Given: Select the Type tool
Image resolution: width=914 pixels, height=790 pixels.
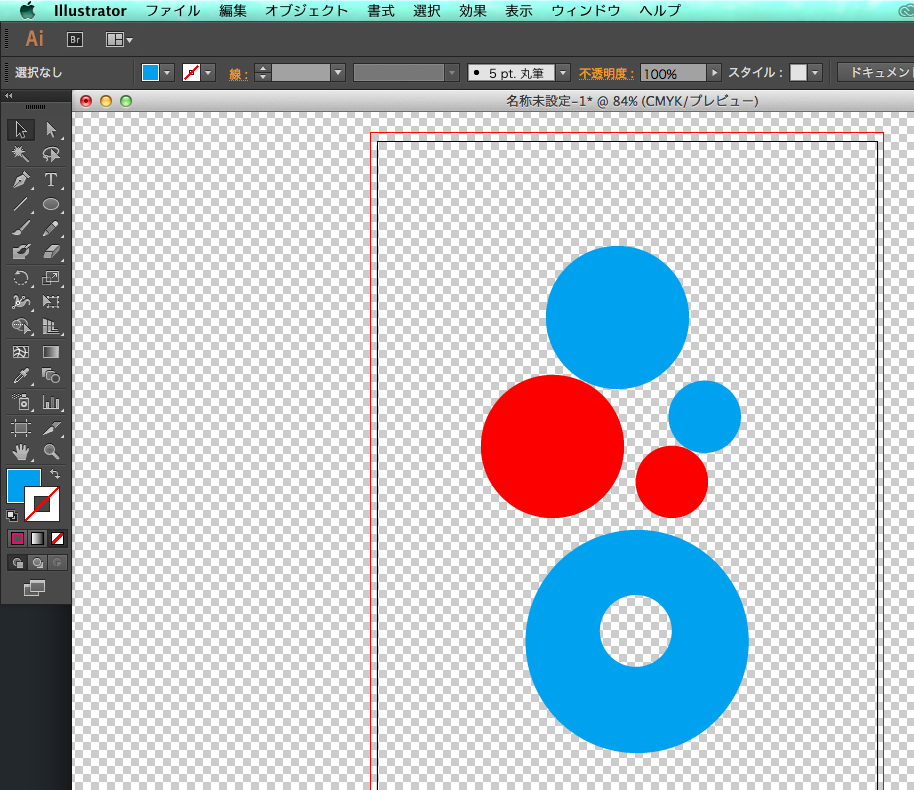Looking at the screenshot, I should tap(51, 180).
